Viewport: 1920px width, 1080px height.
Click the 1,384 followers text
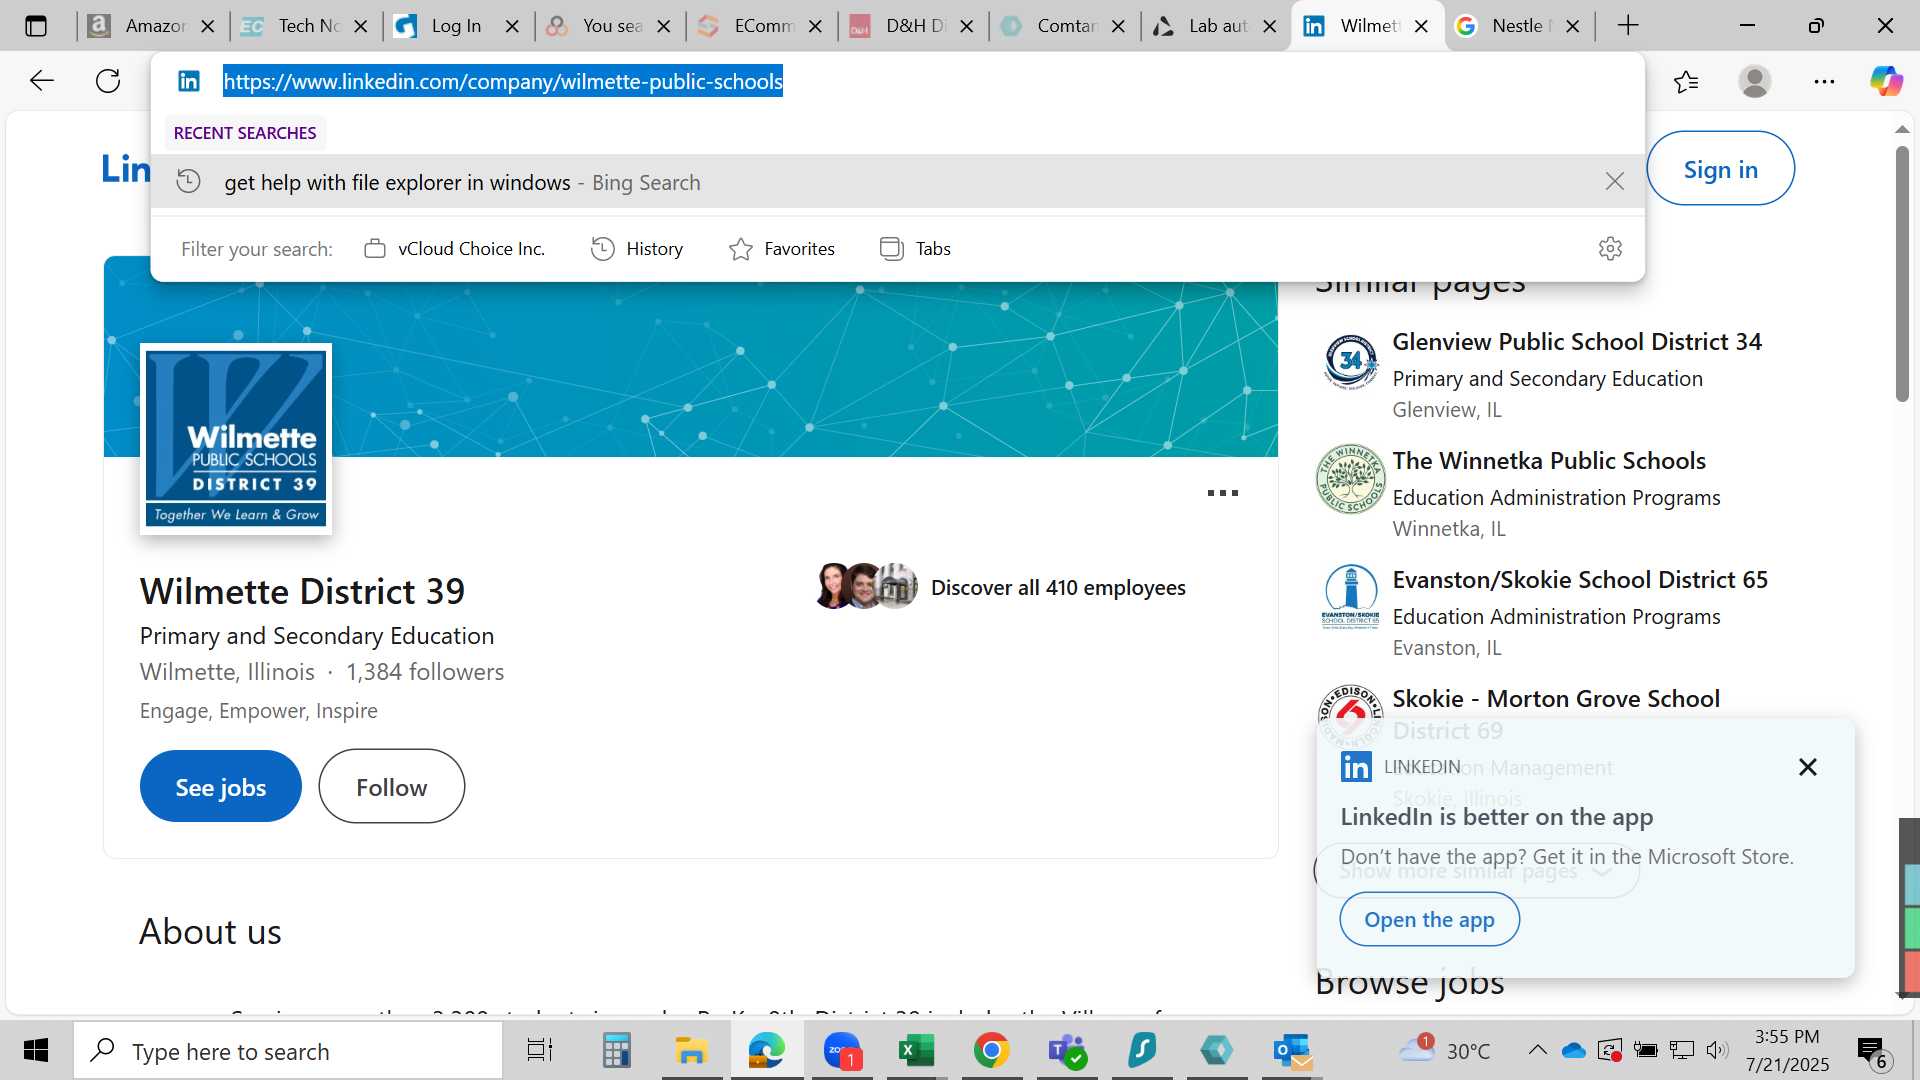click(x=425, y=672)
